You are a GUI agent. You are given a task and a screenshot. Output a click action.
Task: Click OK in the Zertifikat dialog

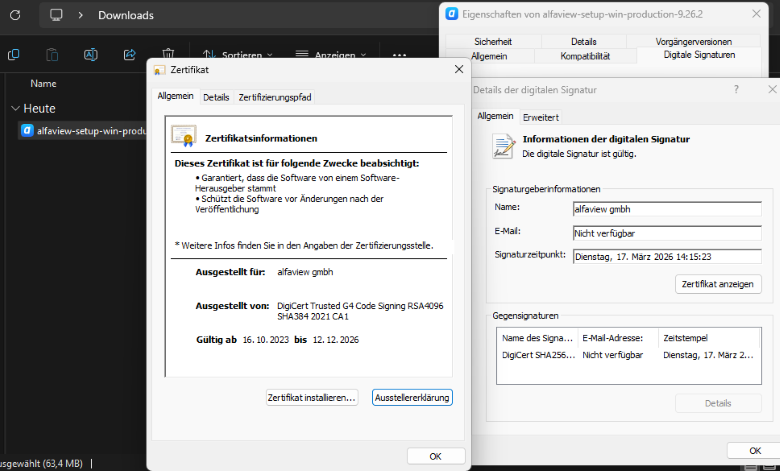(x=436, y=456)
